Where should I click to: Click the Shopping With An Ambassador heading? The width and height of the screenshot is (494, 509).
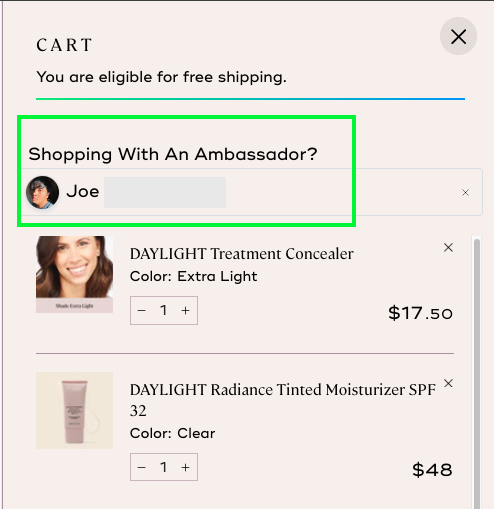(173, 154)
